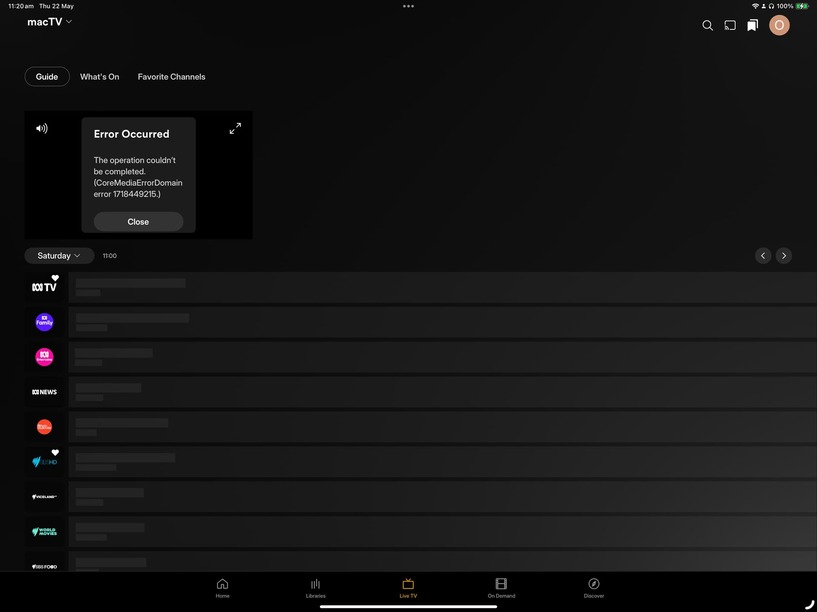Image resolution: width=817 pixels, height=612 pixels.
Task: Click the Error Occurred heading text
Action: coord(131,134)
